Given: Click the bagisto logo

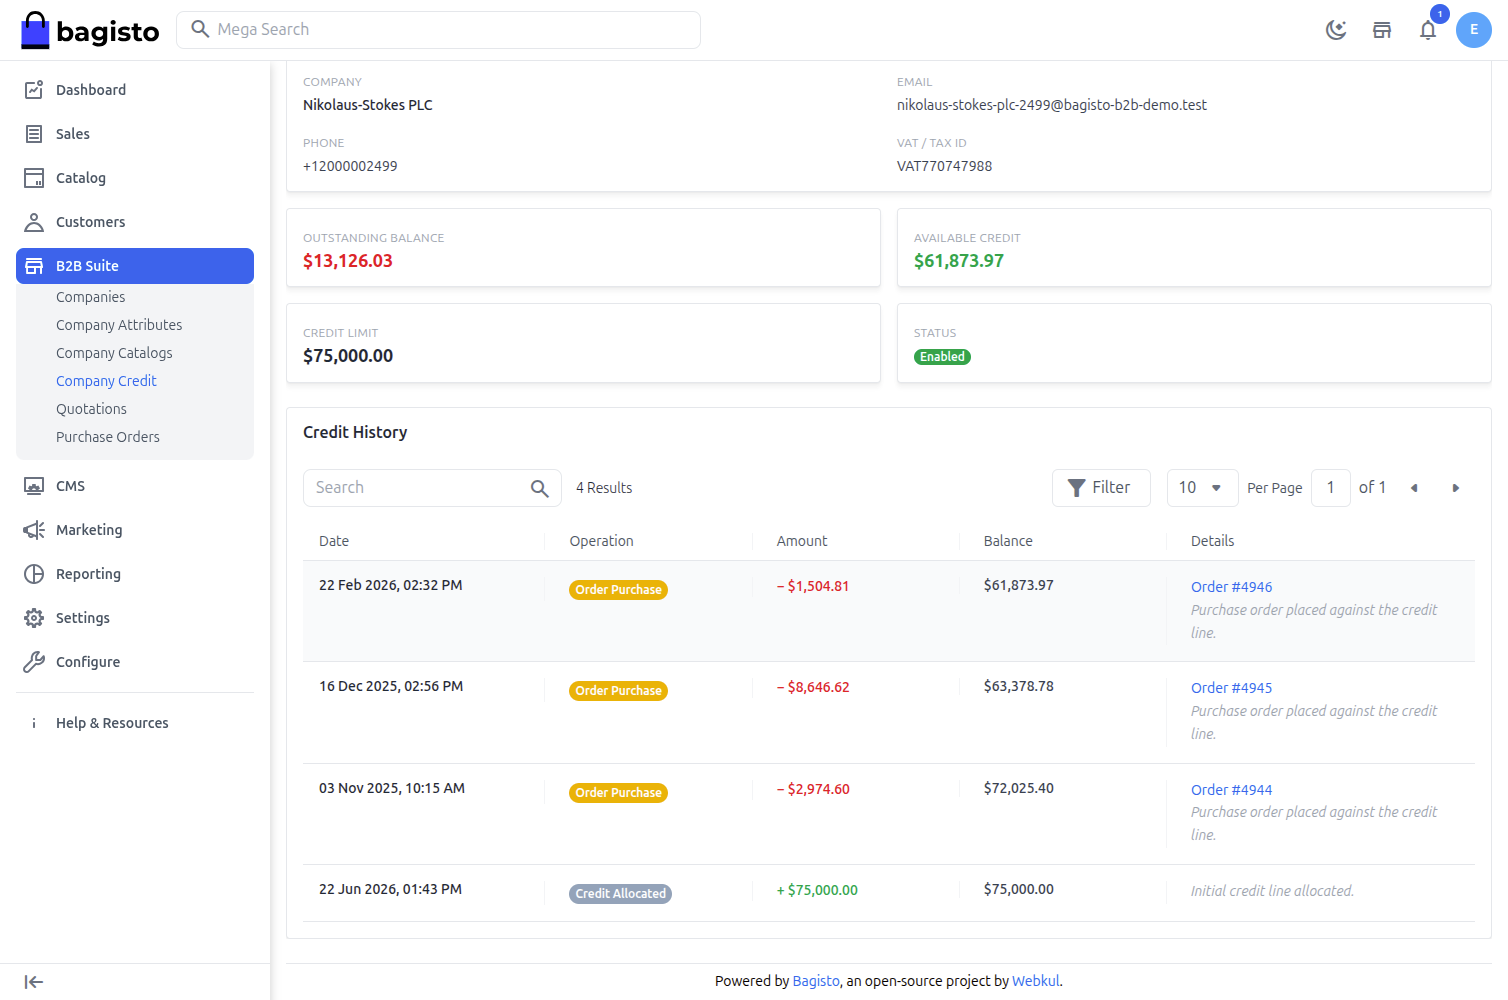Looking at the screenshot, I should 90,31.
